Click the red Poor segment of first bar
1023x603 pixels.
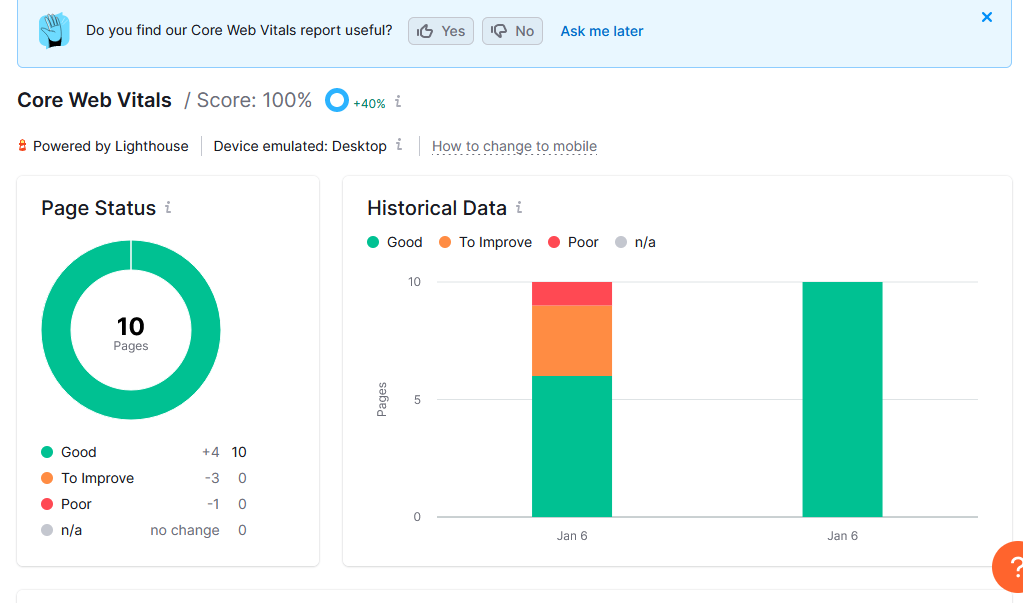coord(572,294)
